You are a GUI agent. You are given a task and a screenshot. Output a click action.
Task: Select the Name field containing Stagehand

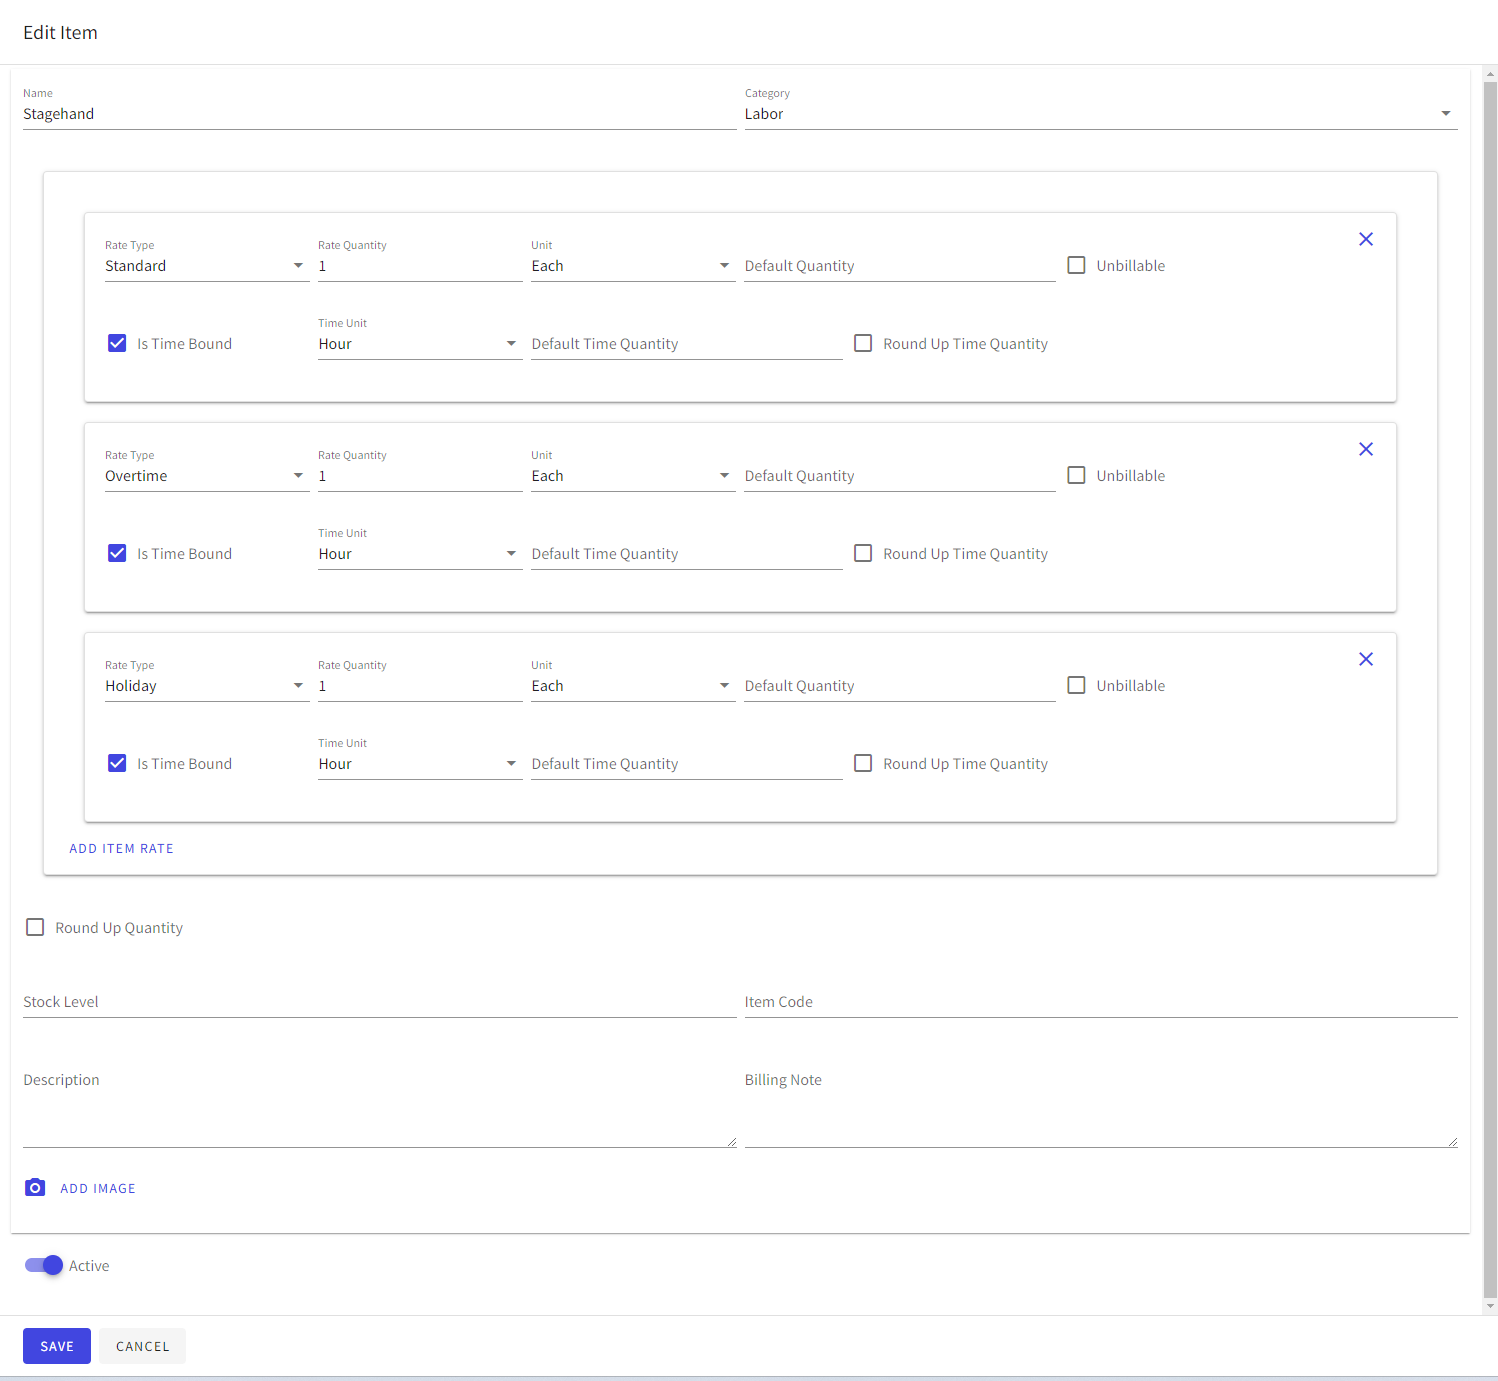click(x=380, y=113)
